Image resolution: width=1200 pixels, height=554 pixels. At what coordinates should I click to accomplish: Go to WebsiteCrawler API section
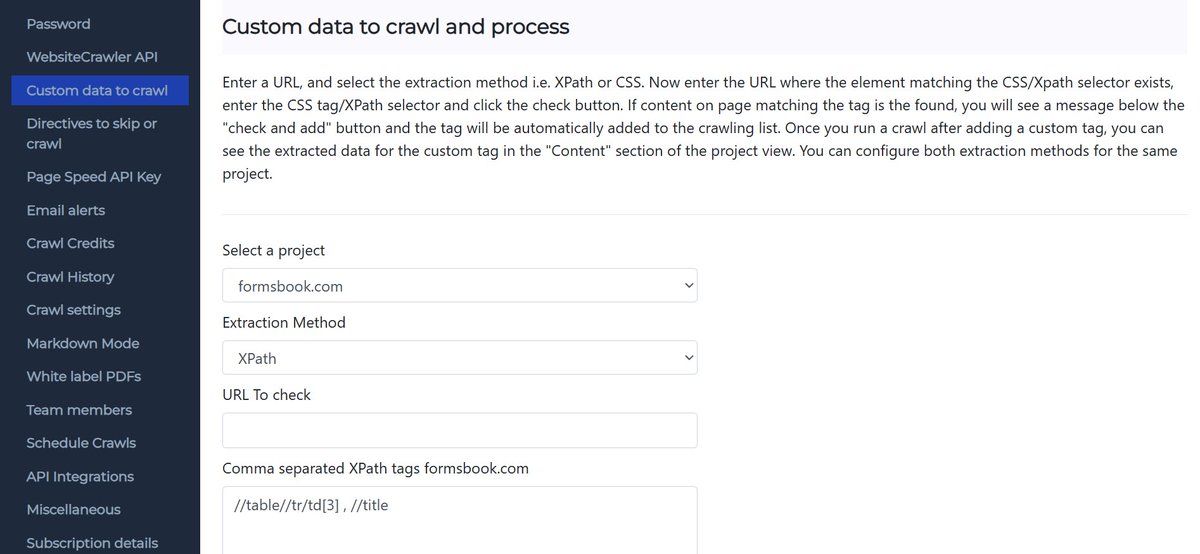click(92, 57)
